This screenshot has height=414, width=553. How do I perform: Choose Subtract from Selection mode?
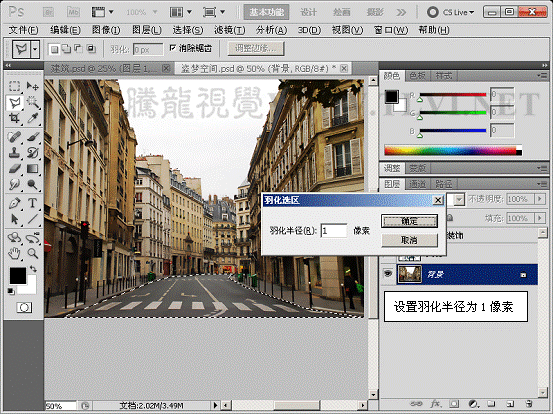click(x=78, y=49)
